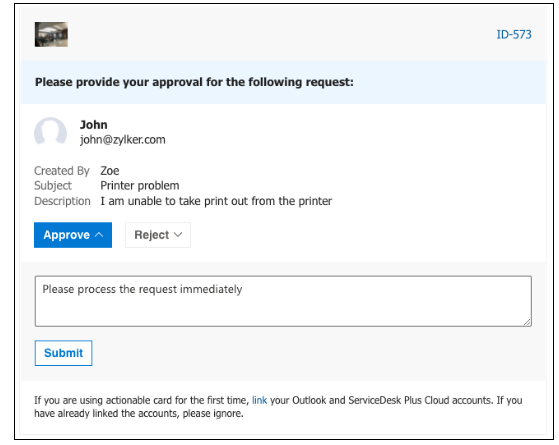
Task: Click the 'Printer problem' subject text
Action: pyautogui.click(x=140, y=186)
